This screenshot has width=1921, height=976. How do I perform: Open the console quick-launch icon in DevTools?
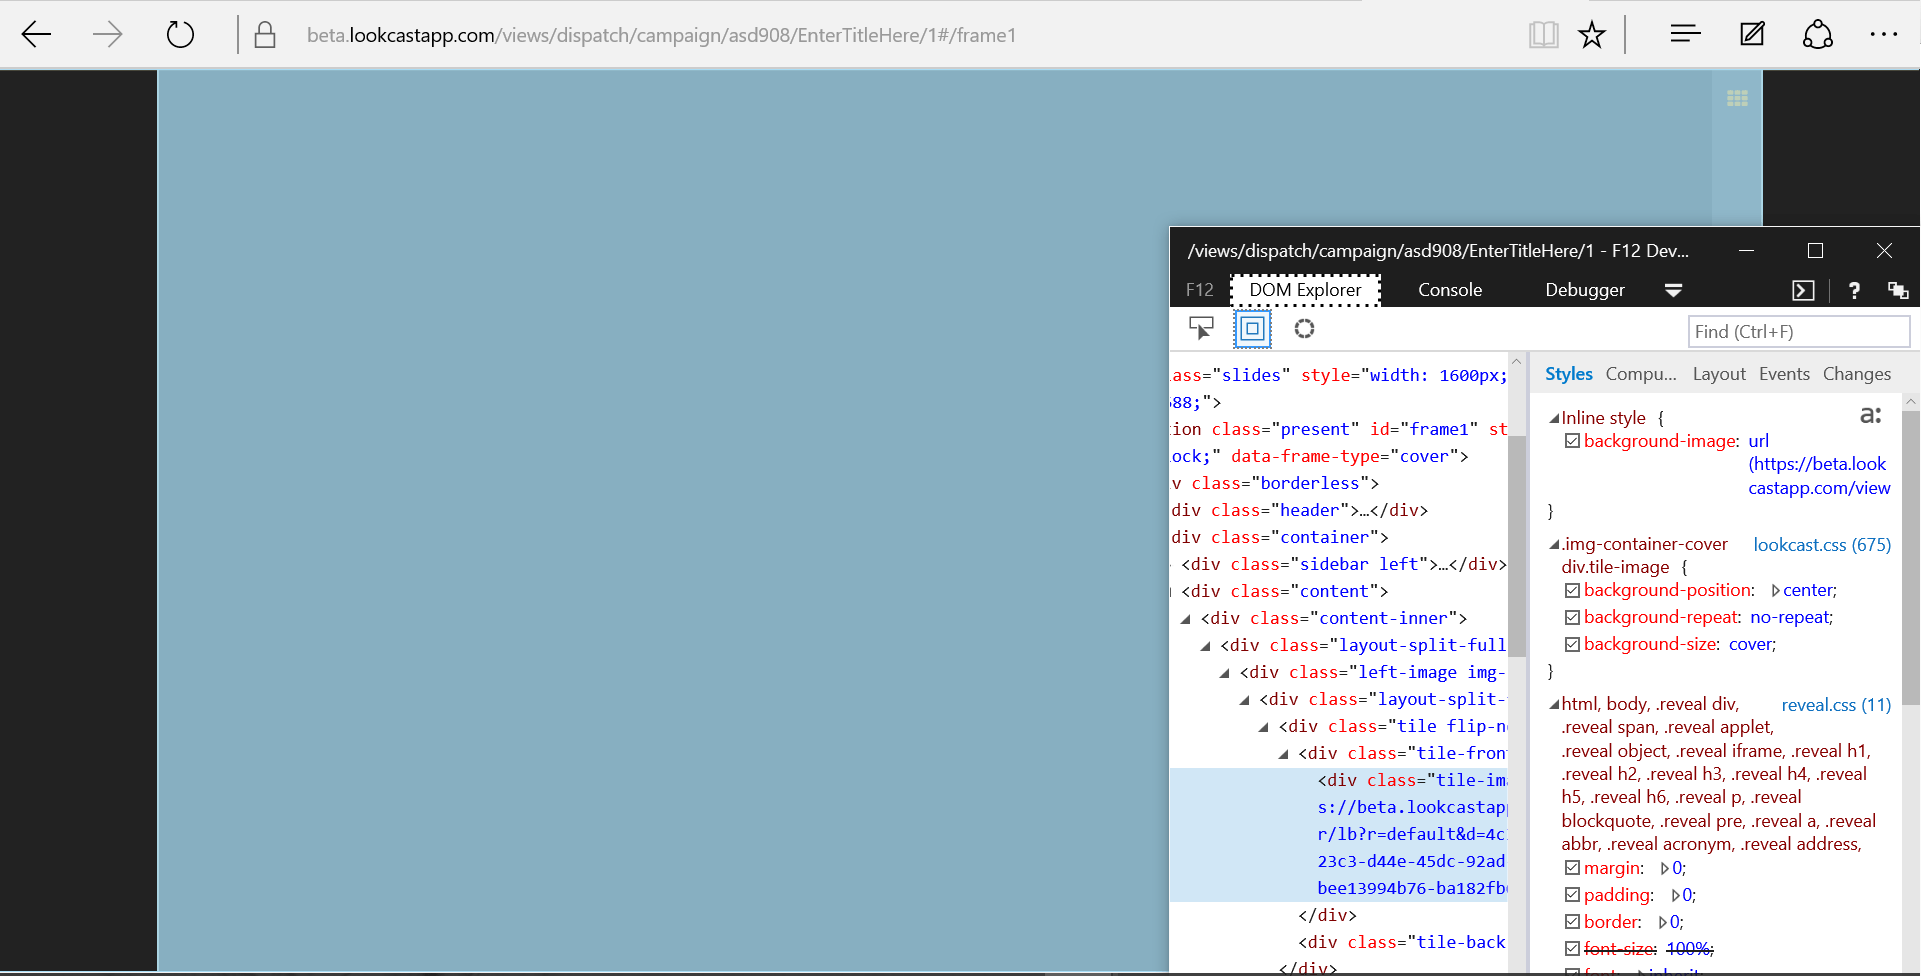coord(1803,290)
